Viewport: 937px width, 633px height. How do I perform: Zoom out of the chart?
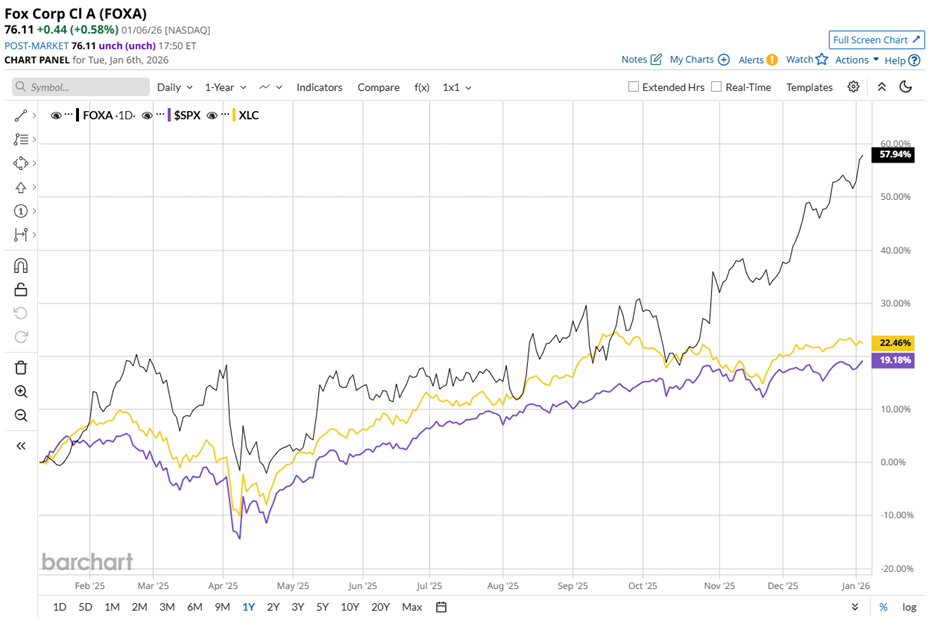click(21, 416)
